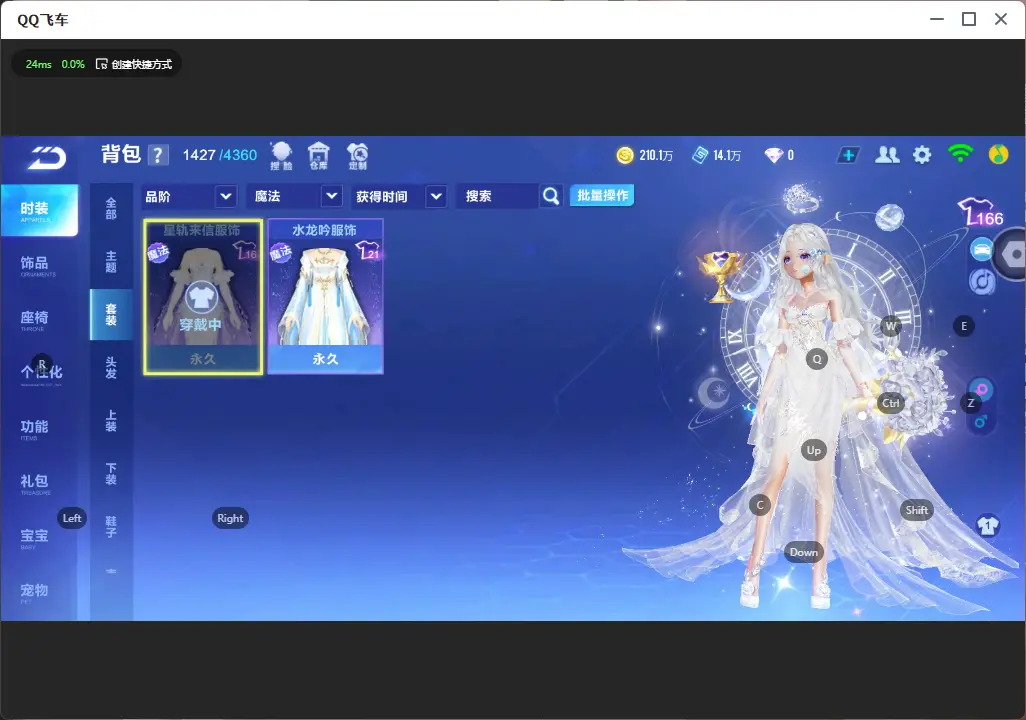Select the 水龙吟服饰 outfit thumbnail
Viewport: 1026px width, 720px height.
[x=325, y=296]
